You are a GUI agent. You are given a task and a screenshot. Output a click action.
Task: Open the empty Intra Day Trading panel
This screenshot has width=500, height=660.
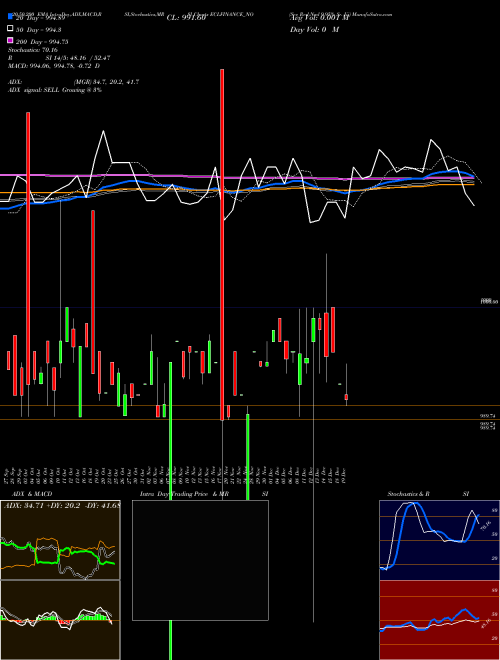[200, 560]
